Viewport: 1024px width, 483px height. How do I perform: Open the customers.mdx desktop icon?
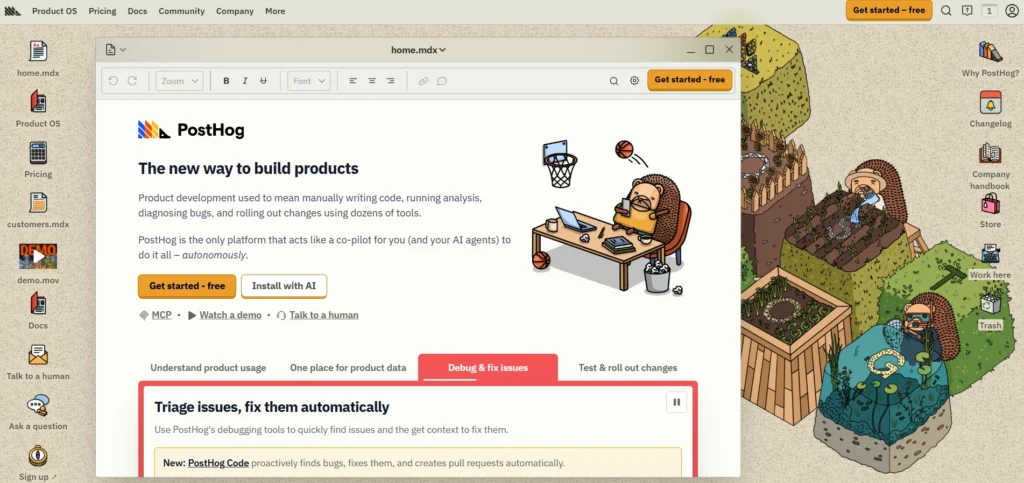(x=38, y=203)
